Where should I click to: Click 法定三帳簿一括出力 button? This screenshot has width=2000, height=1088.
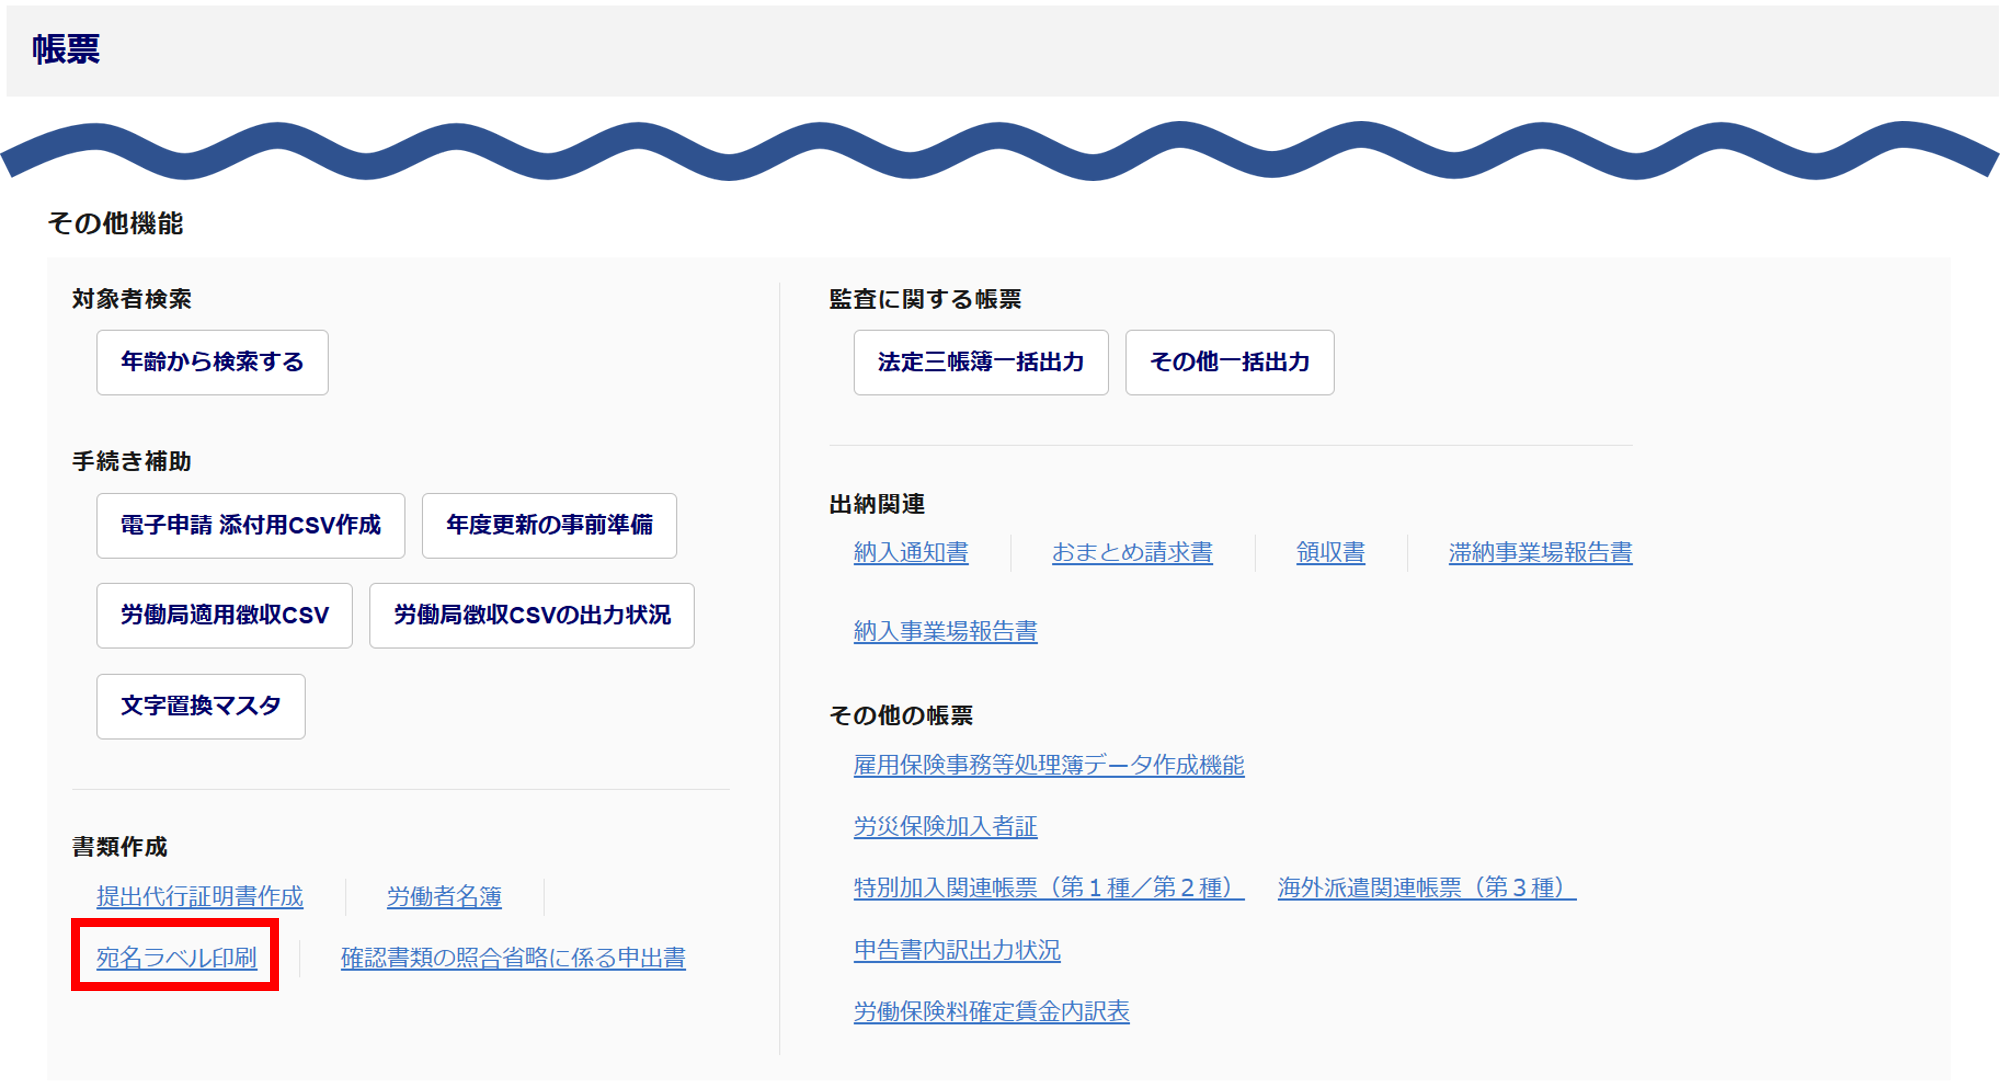coord(980,362)
